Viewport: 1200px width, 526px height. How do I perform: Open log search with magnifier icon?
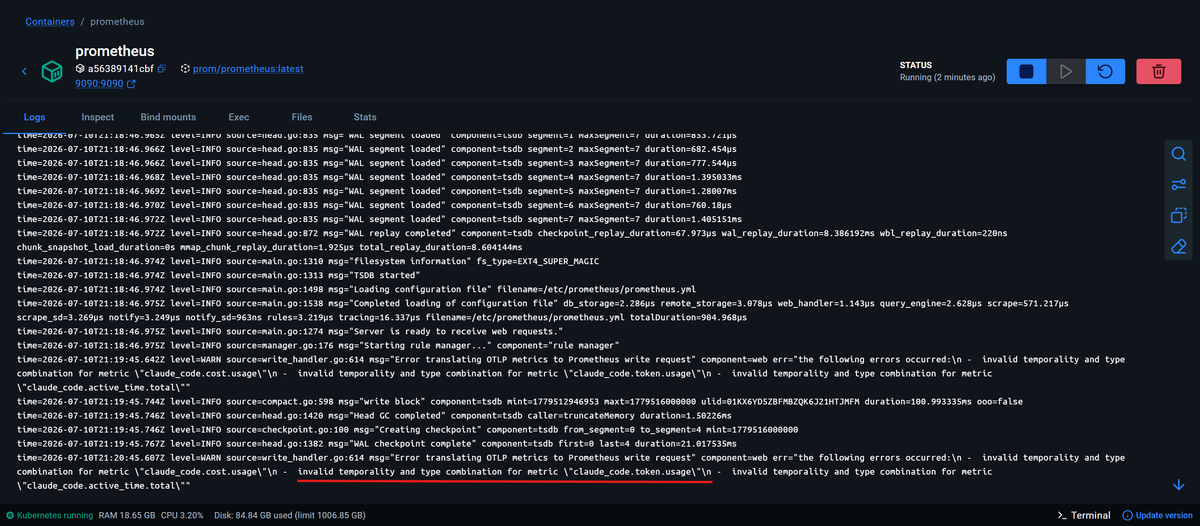1179,154
